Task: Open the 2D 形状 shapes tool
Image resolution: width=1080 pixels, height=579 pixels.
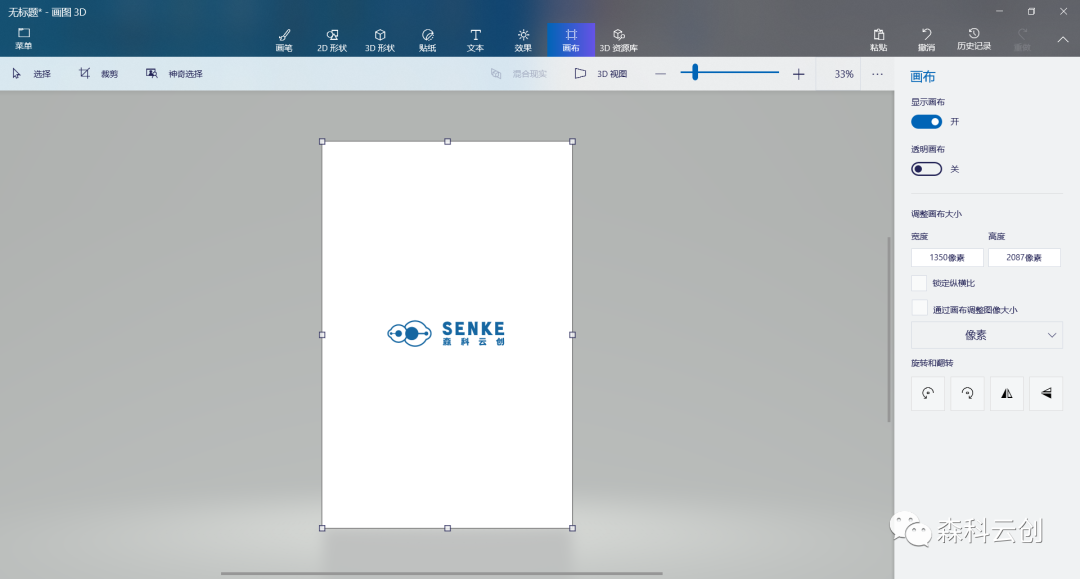Action: [332, 40]
